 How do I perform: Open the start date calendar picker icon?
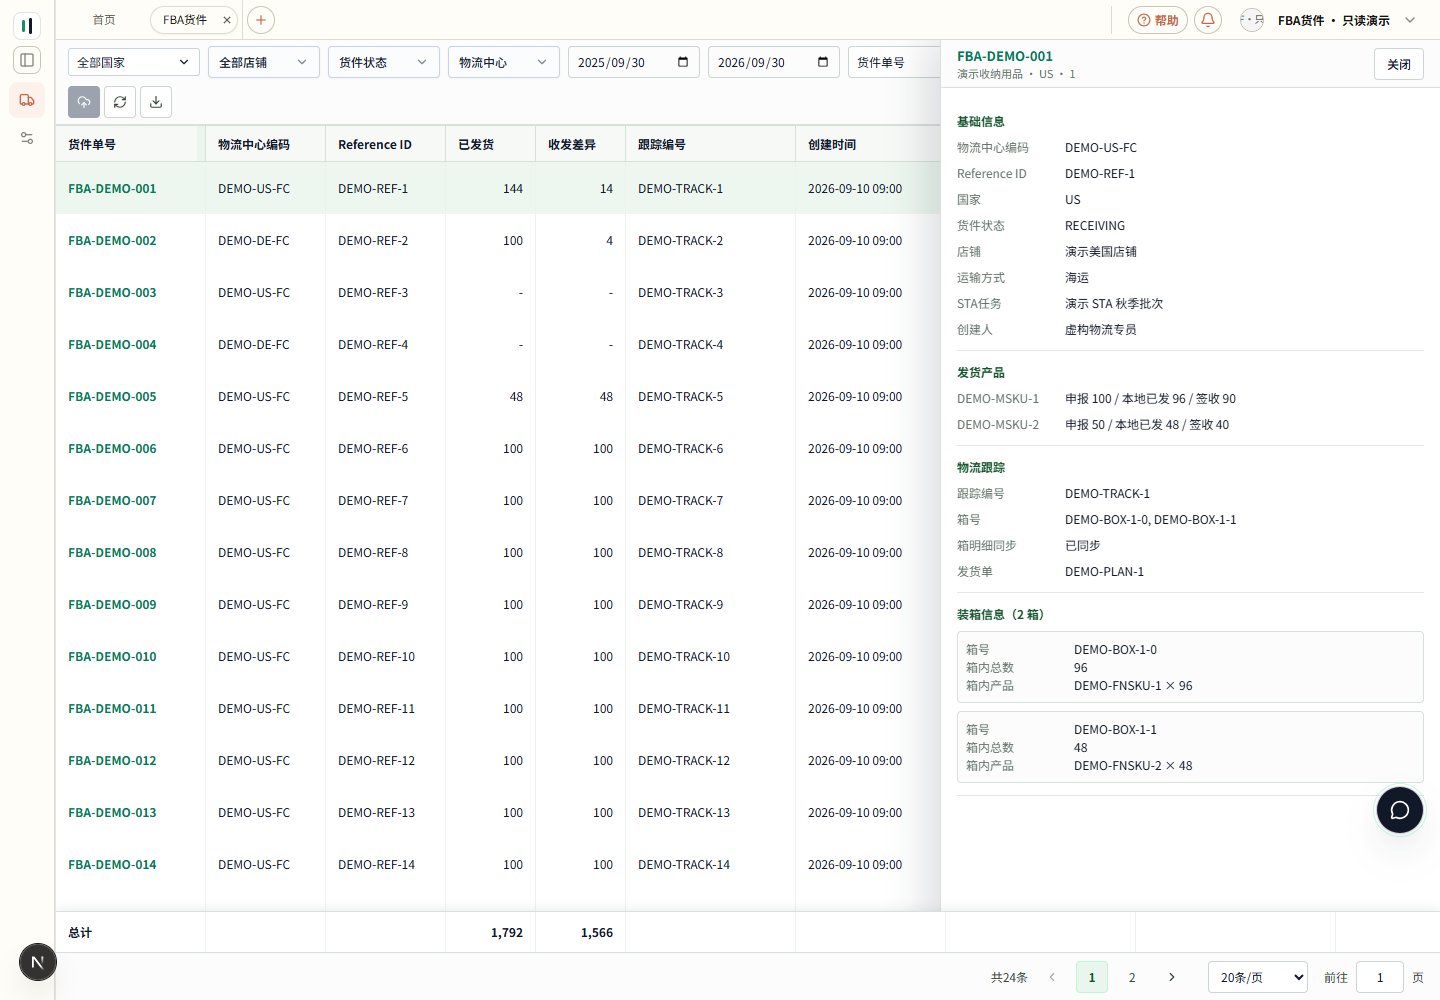click(x=683, y=62)
